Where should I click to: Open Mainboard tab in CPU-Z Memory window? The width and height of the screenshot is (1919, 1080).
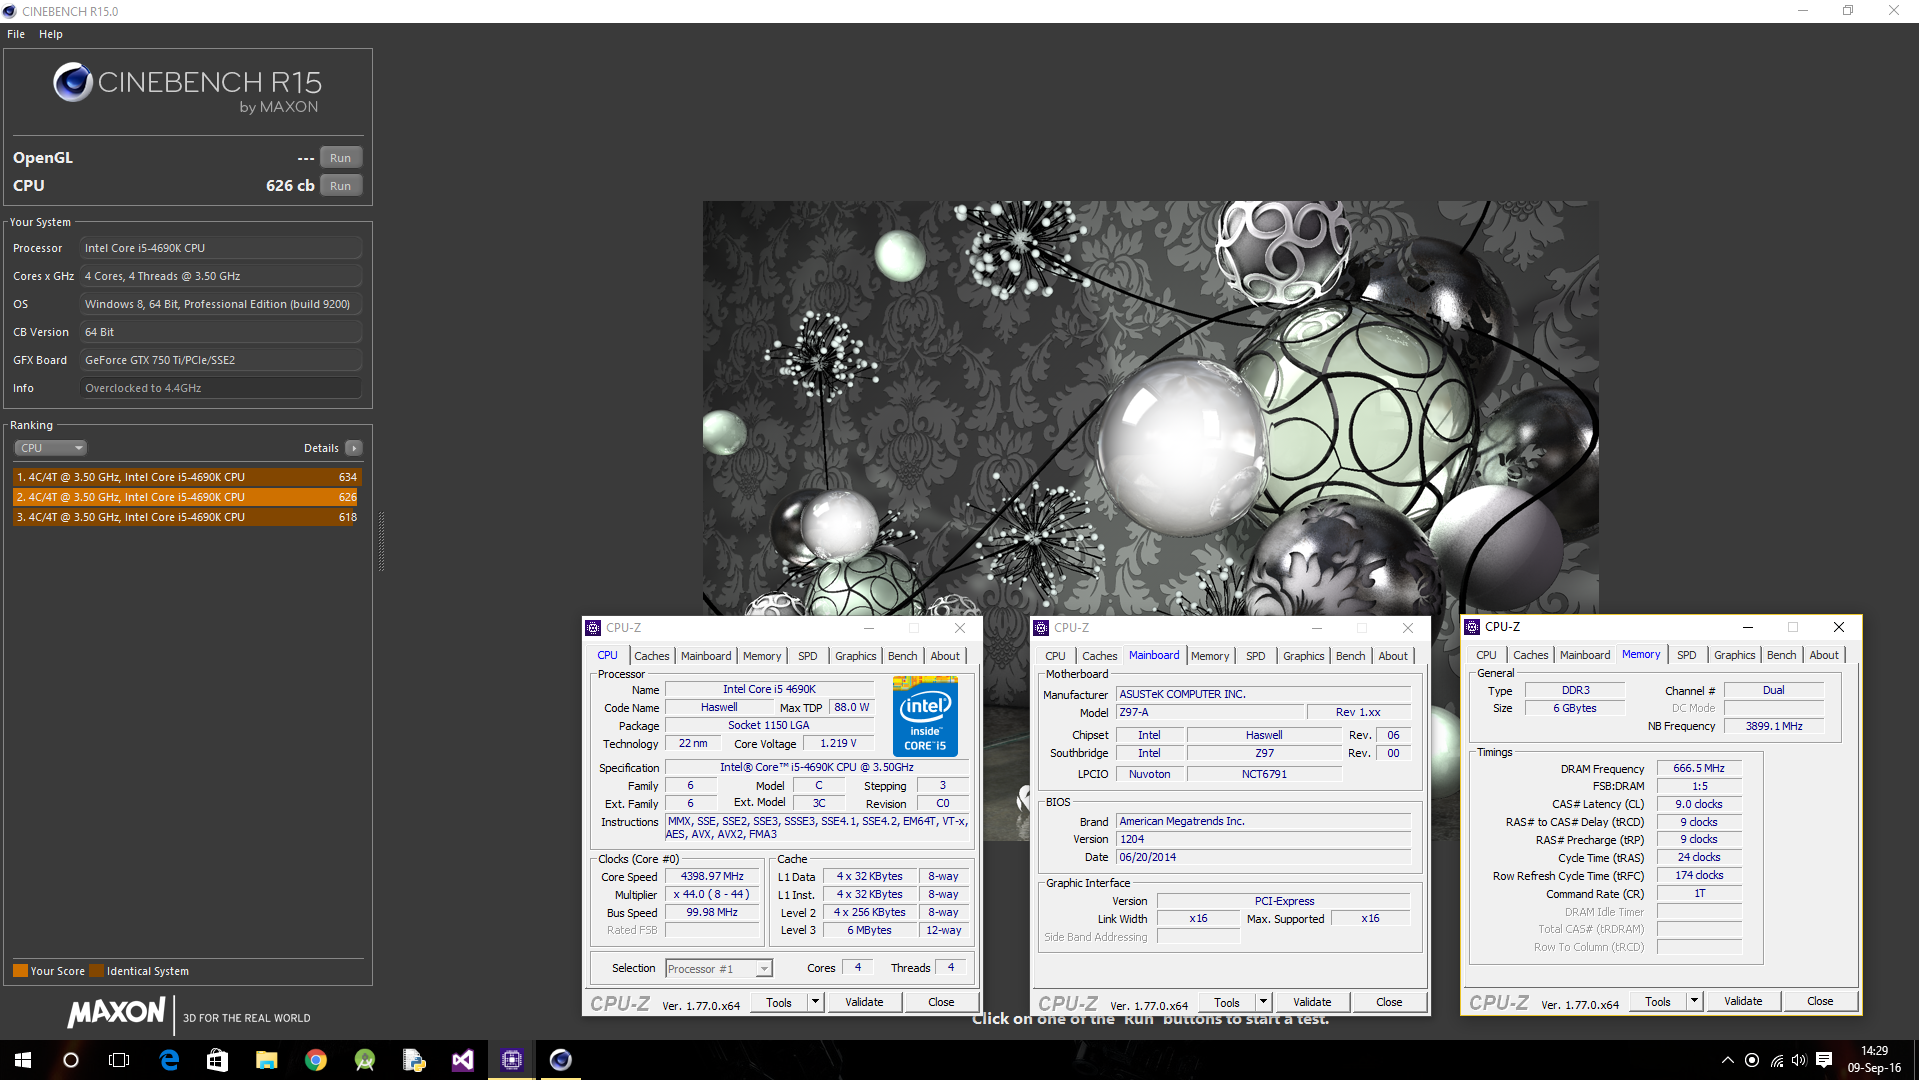click(1585, 655)
